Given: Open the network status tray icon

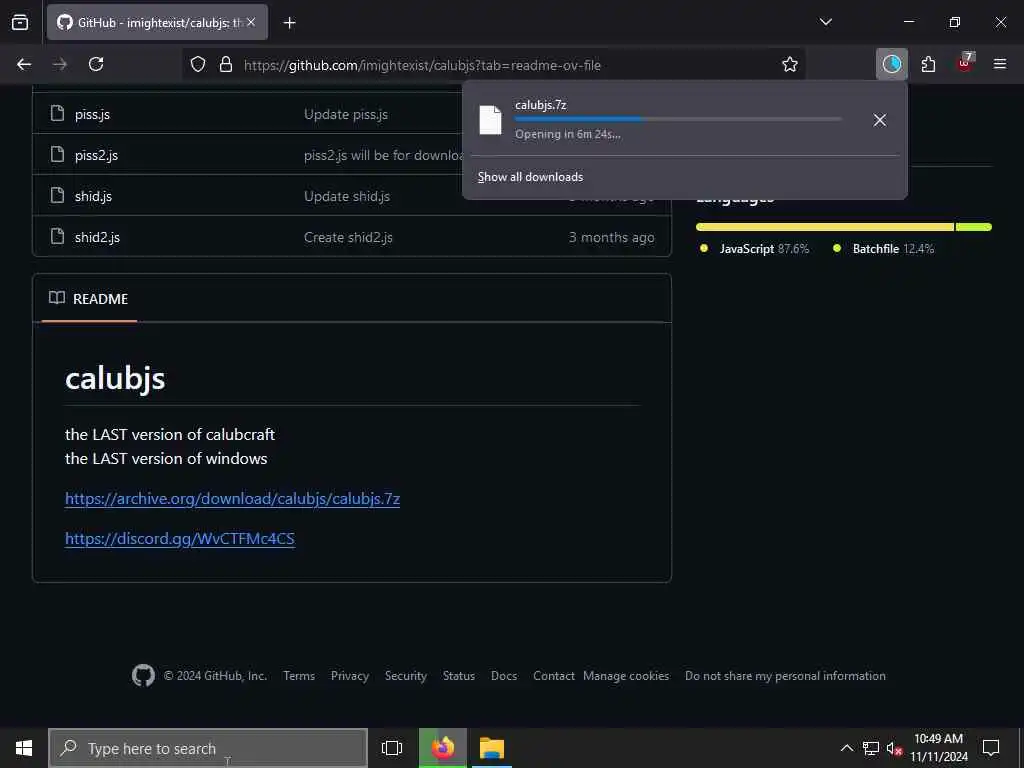Looking at the screenshot, I should 870,748.
